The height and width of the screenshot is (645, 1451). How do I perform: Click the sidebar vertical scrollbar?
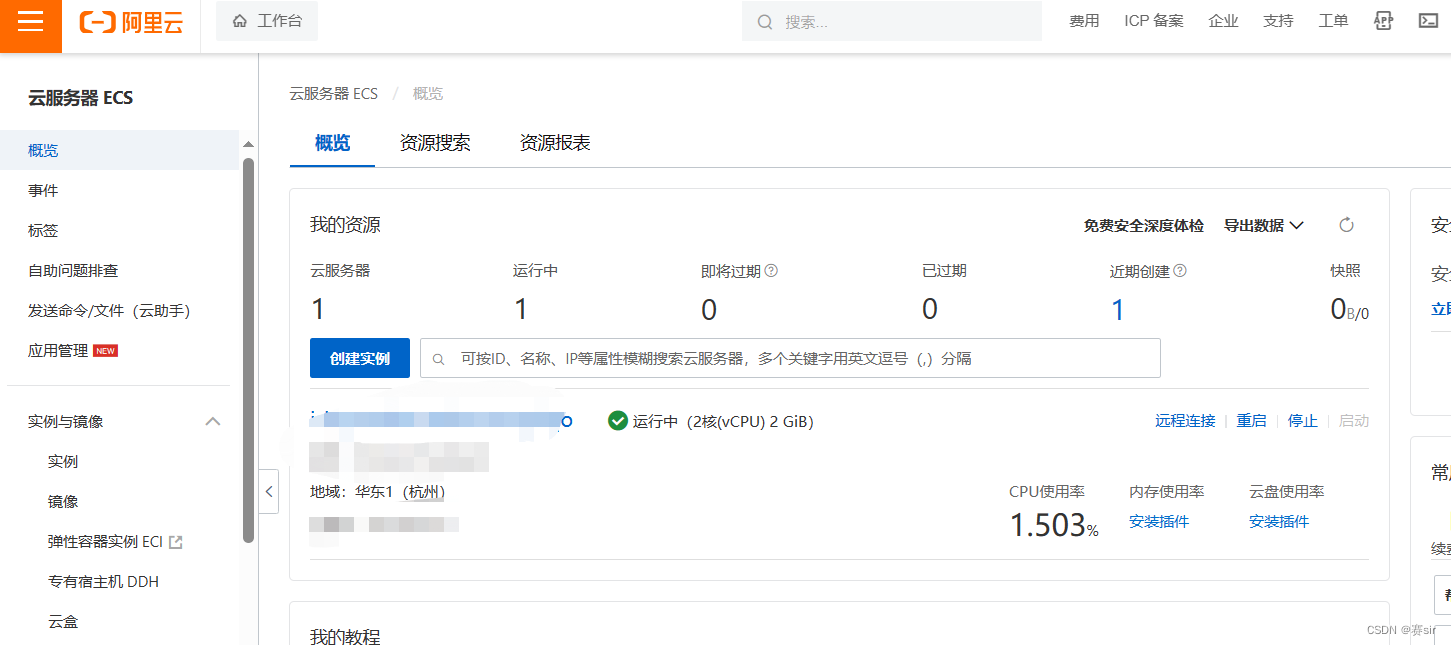tap(249, 350)
